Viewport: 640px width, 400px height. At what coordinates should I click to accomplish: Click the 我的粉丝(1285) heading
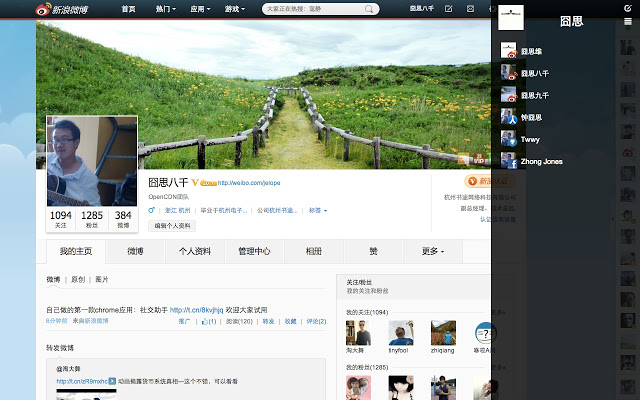pyautogui.click(x=367, y=367)
